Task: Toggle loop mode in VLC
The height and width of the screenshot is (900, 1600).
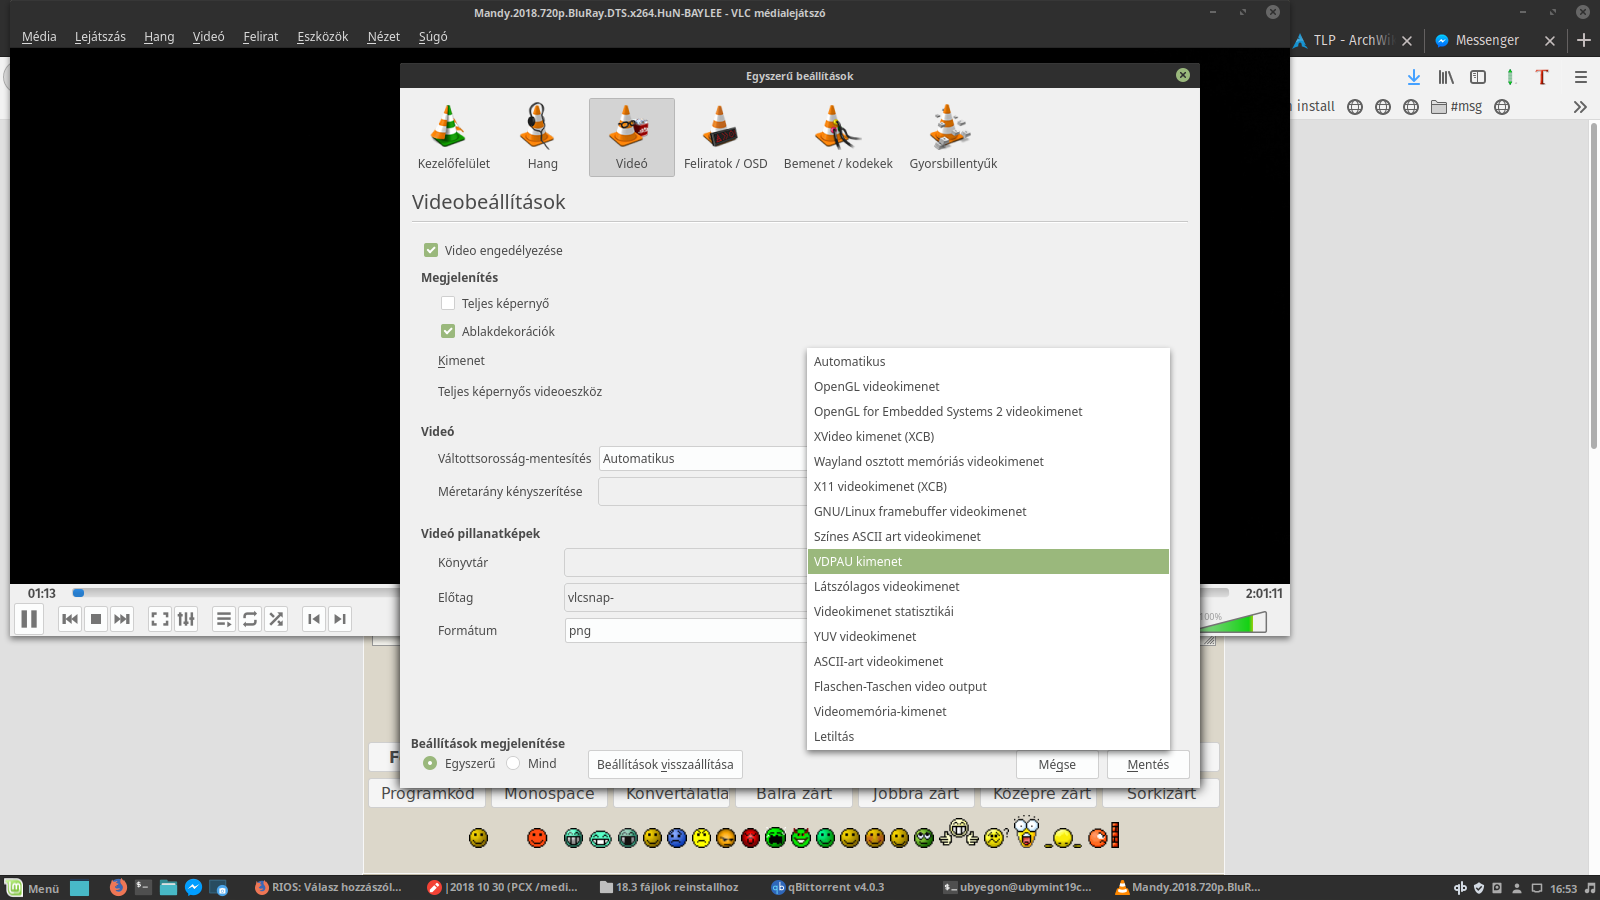Action: click(250, 619)
